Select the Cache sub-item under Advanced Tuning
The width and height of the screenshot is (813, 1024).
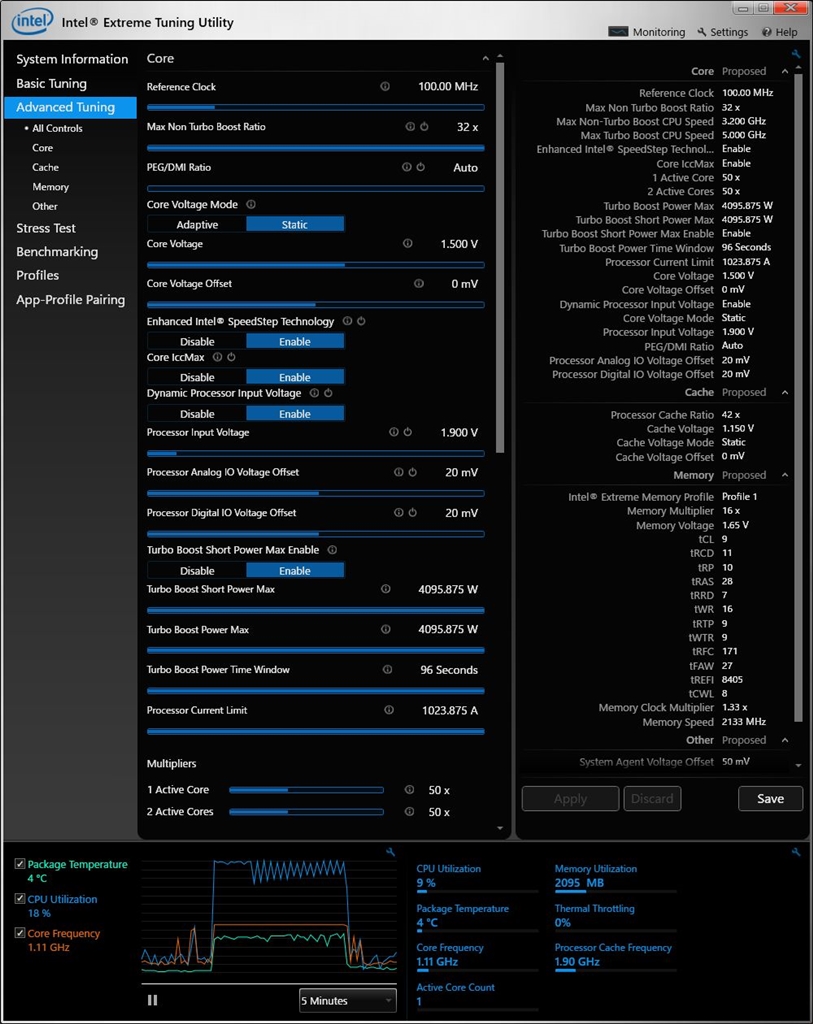pos(45,167)
